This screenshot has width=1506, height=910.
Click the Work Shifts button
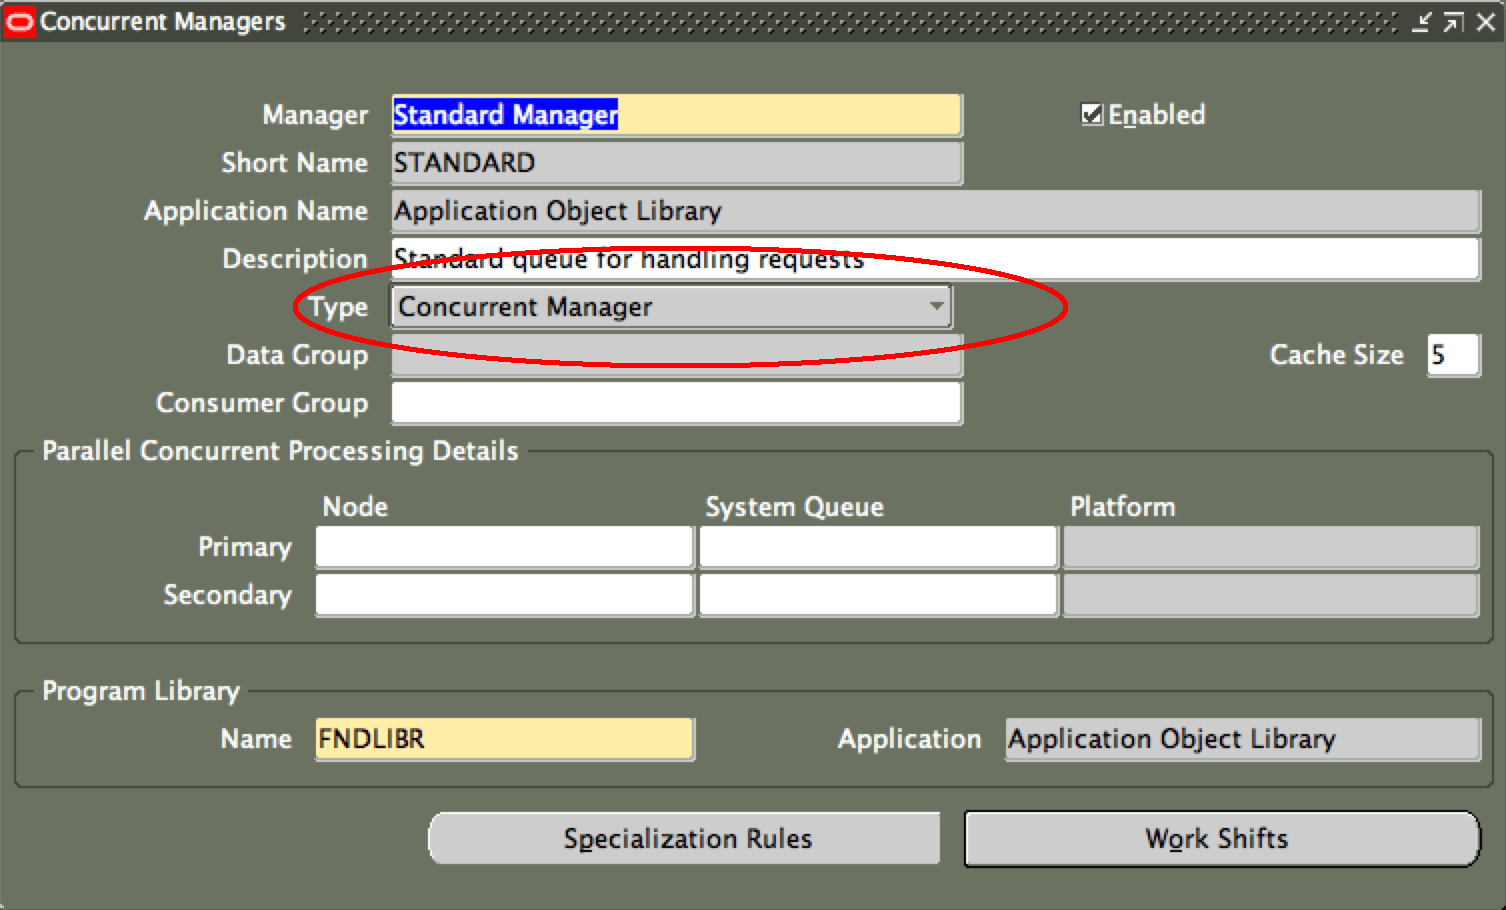coord(1221,838)
